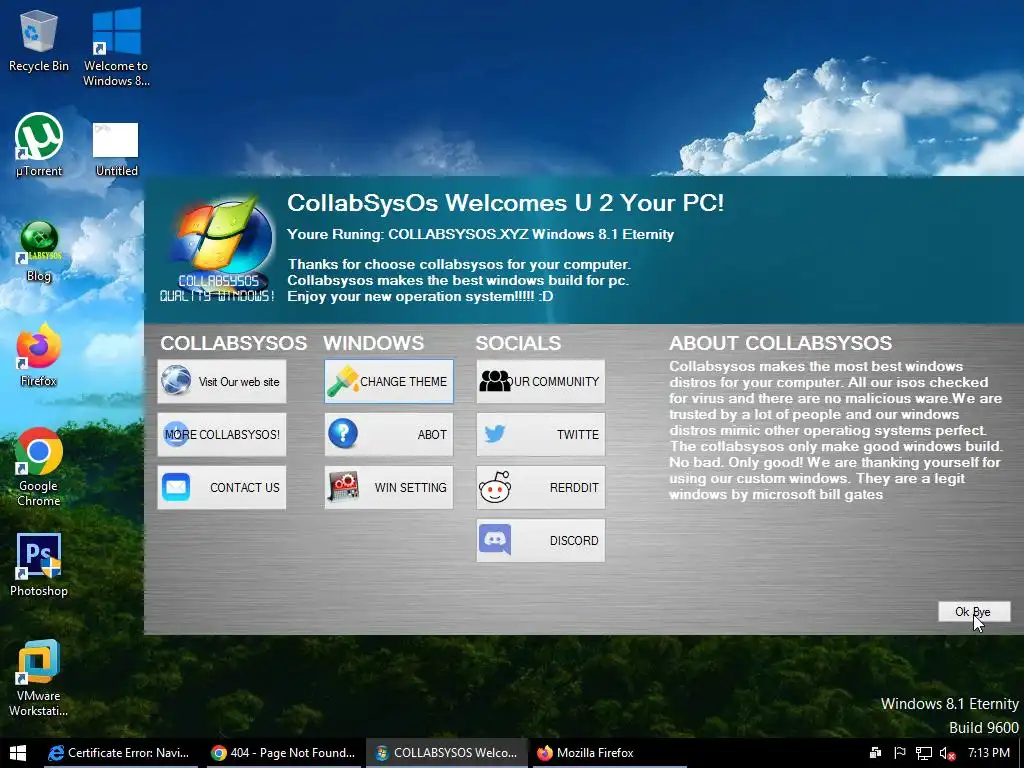The image size is (1024, 768).
Task: Click the COLLABSYSOS section heading
Action: coord(233,343)
